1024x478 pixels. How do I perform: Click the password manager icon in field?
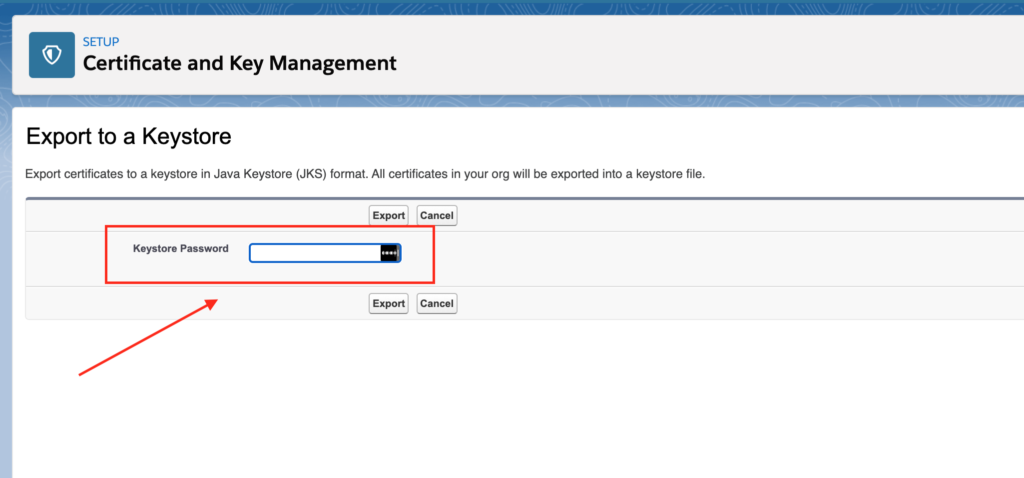tap(389, 253)
